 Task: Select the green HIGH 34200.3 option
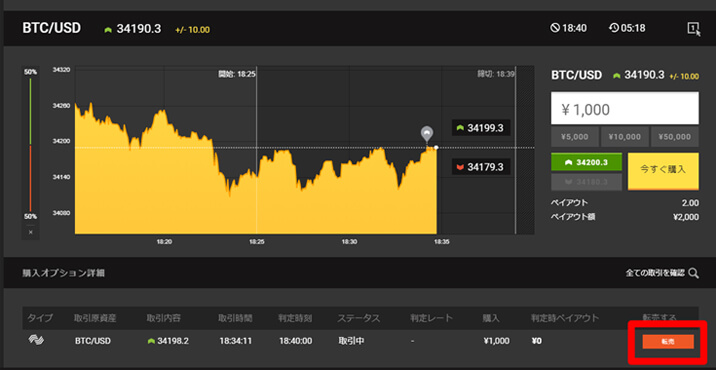(x=586, y=162)
